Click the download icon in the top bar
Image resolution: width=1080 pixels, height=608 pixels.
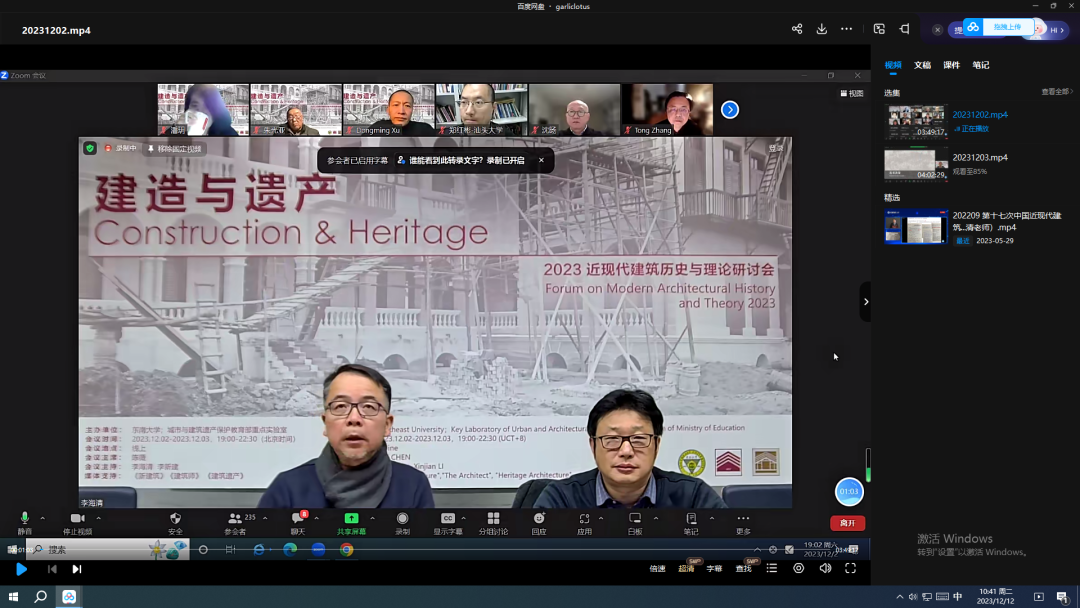[x=822, y=29]
